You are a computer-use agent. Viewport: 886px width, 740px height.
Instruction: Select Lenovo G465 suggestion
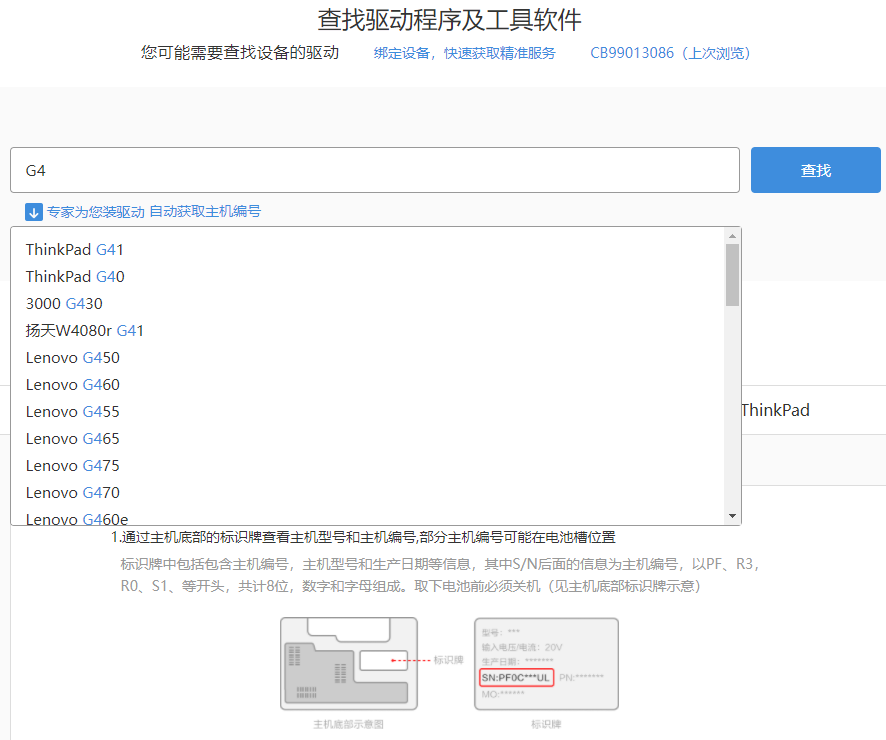tap(73, 439)
